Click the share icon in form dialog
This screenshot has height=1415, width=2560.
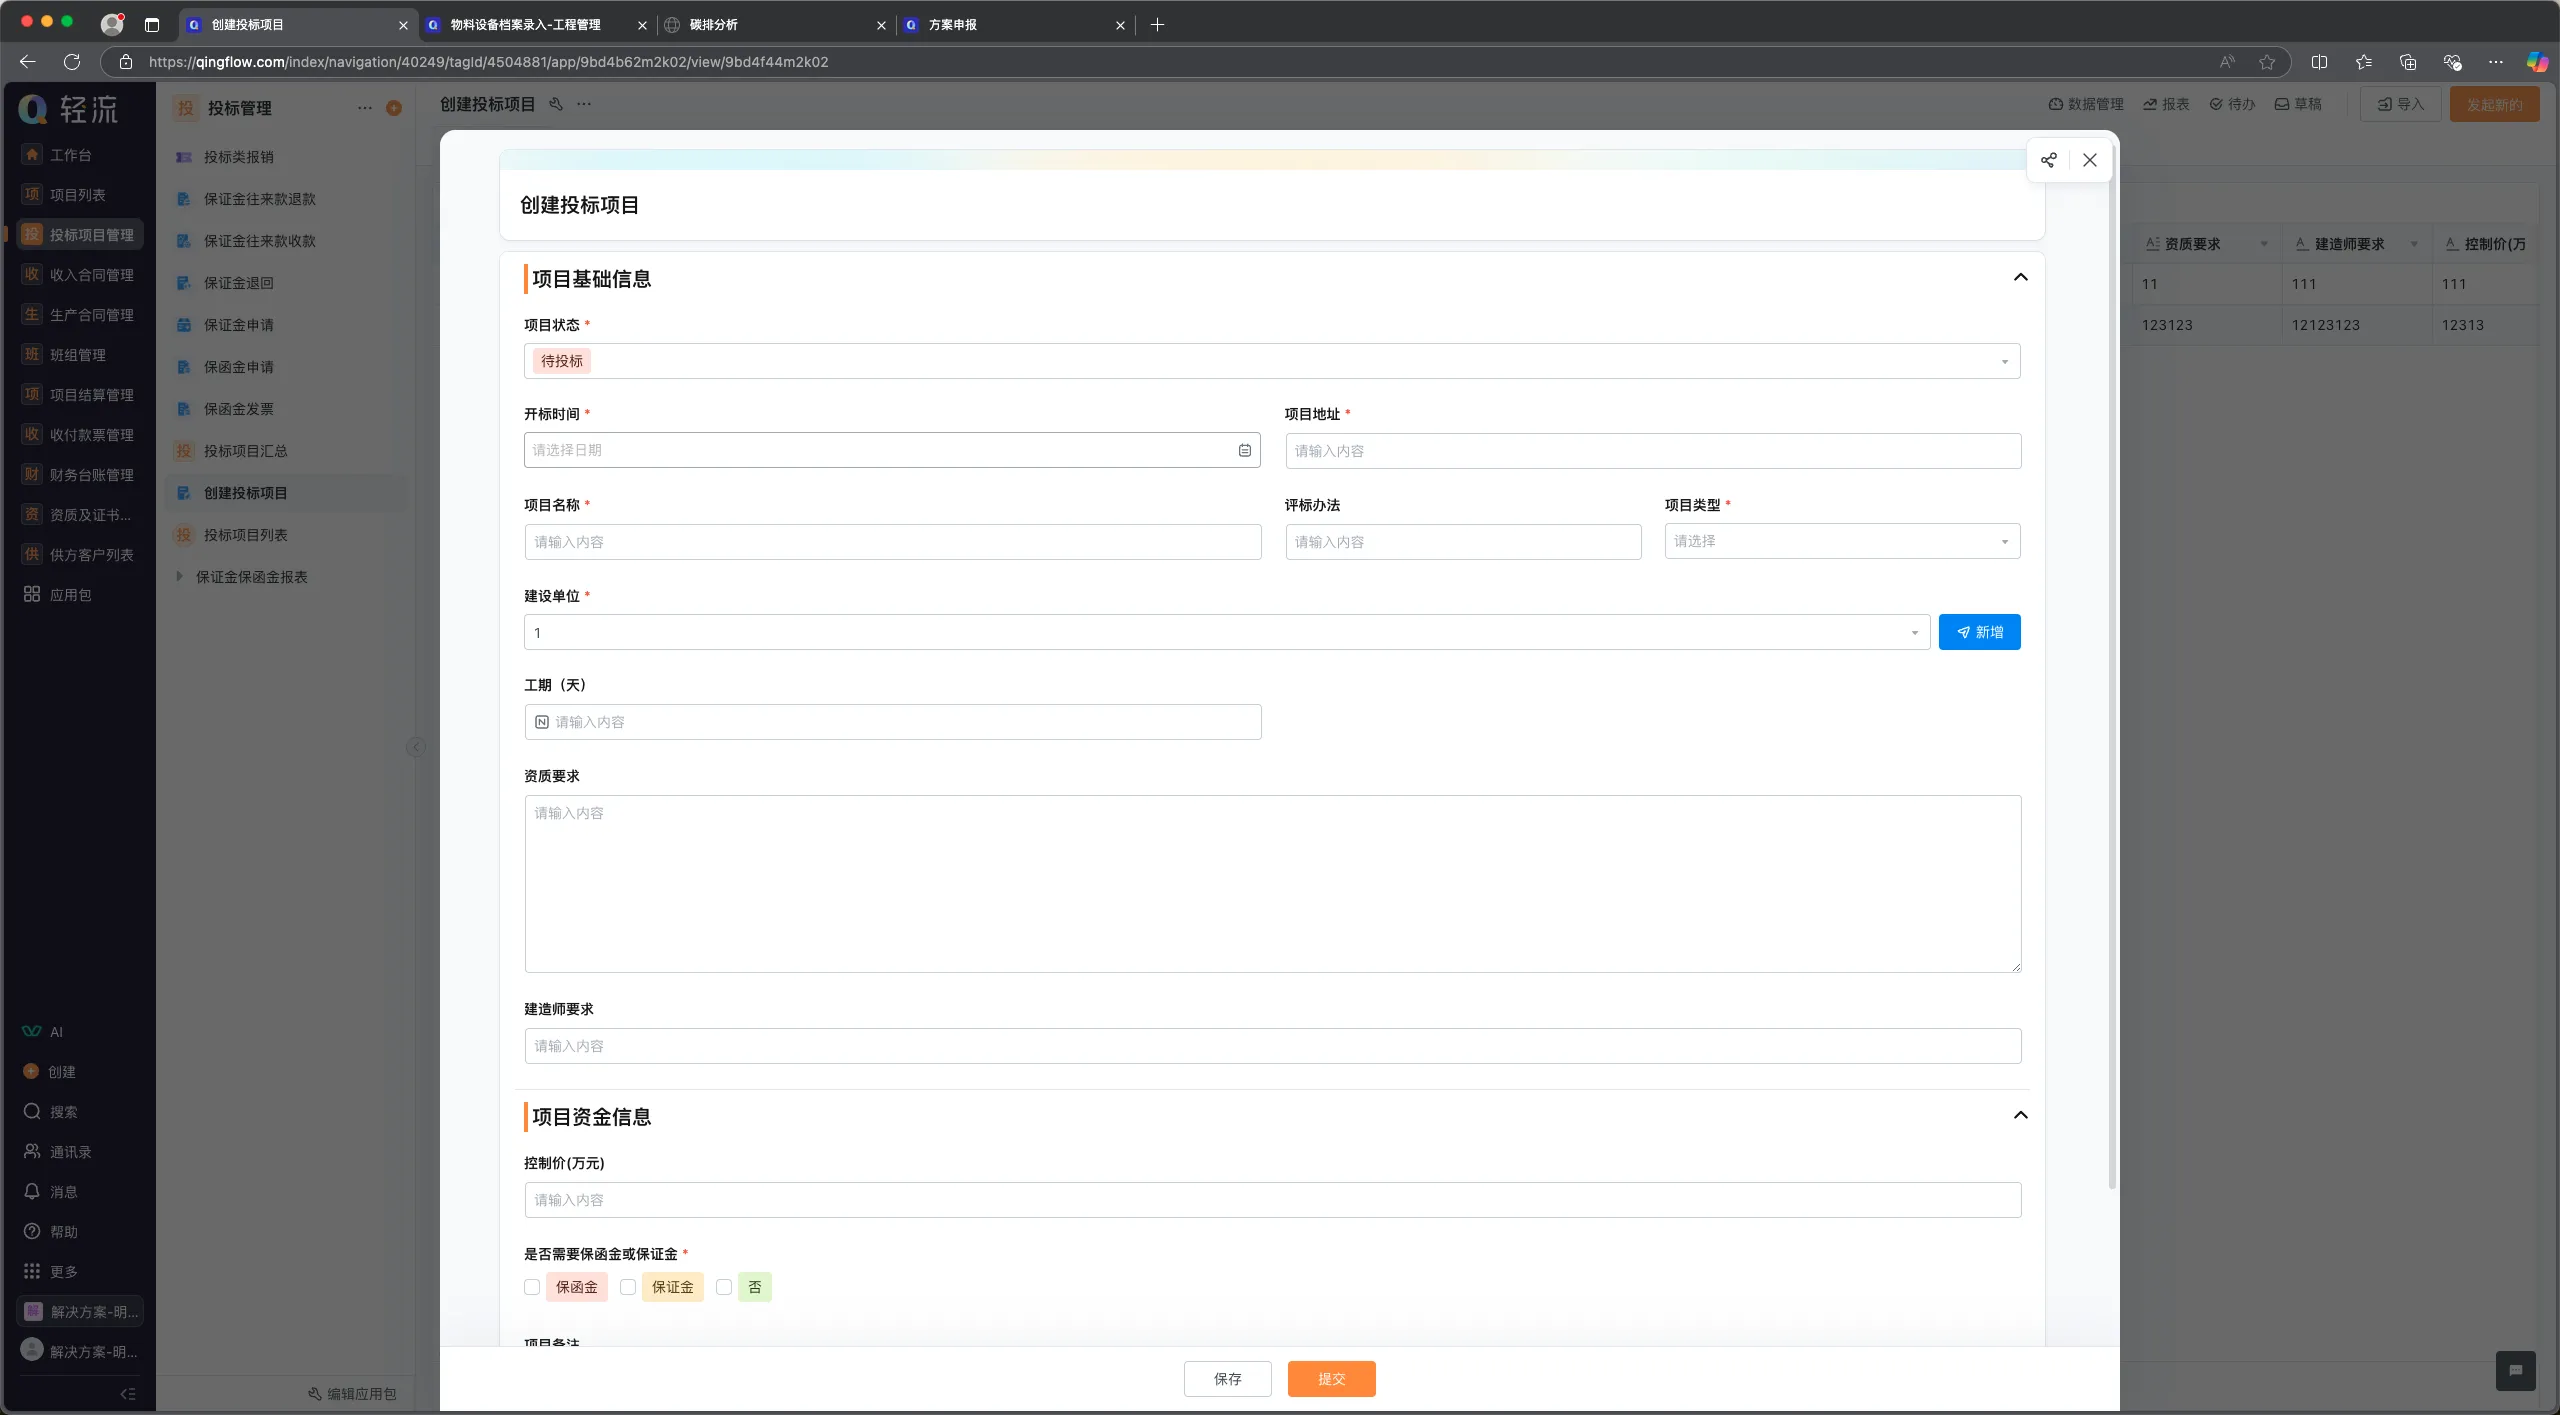2048,160
